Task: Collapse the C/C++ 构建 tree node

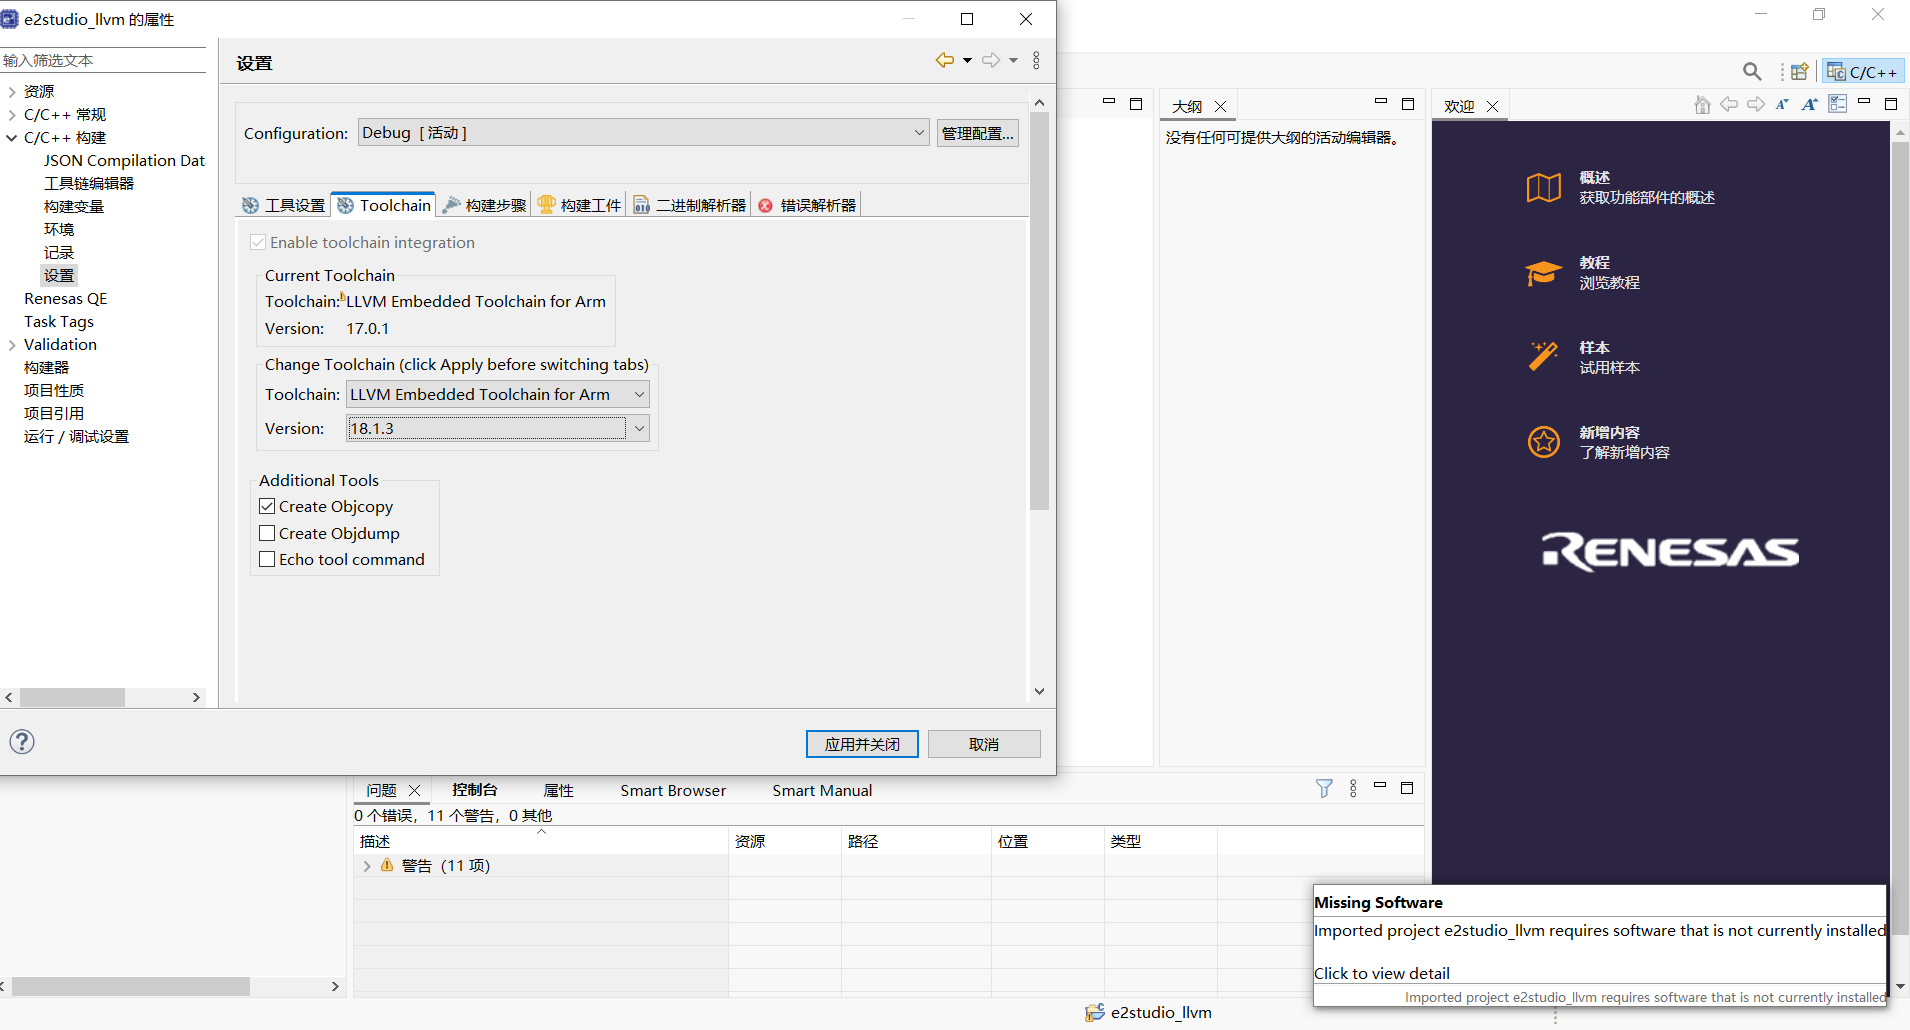Action: pyautogui.click(x=12, y=138)
